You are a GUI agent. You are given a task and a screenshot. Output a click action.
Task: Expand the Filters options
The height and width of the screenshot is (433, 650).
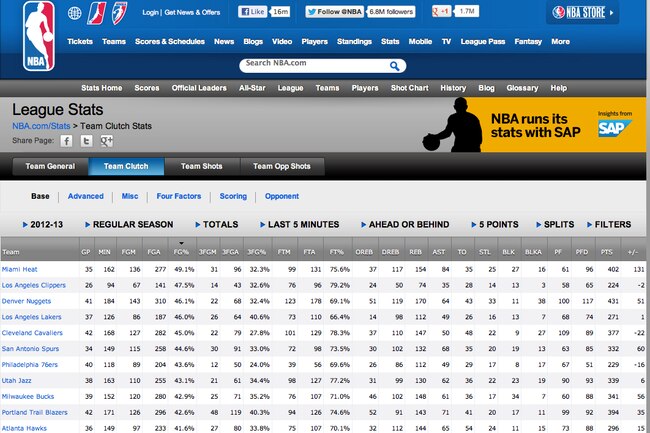[609, 225]
